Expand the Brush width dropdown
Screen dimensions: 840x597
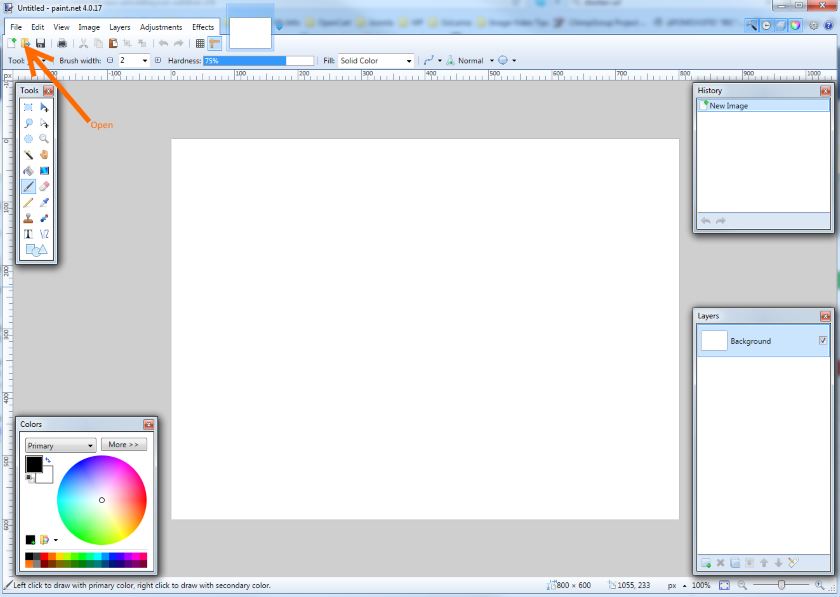point(145,61)
